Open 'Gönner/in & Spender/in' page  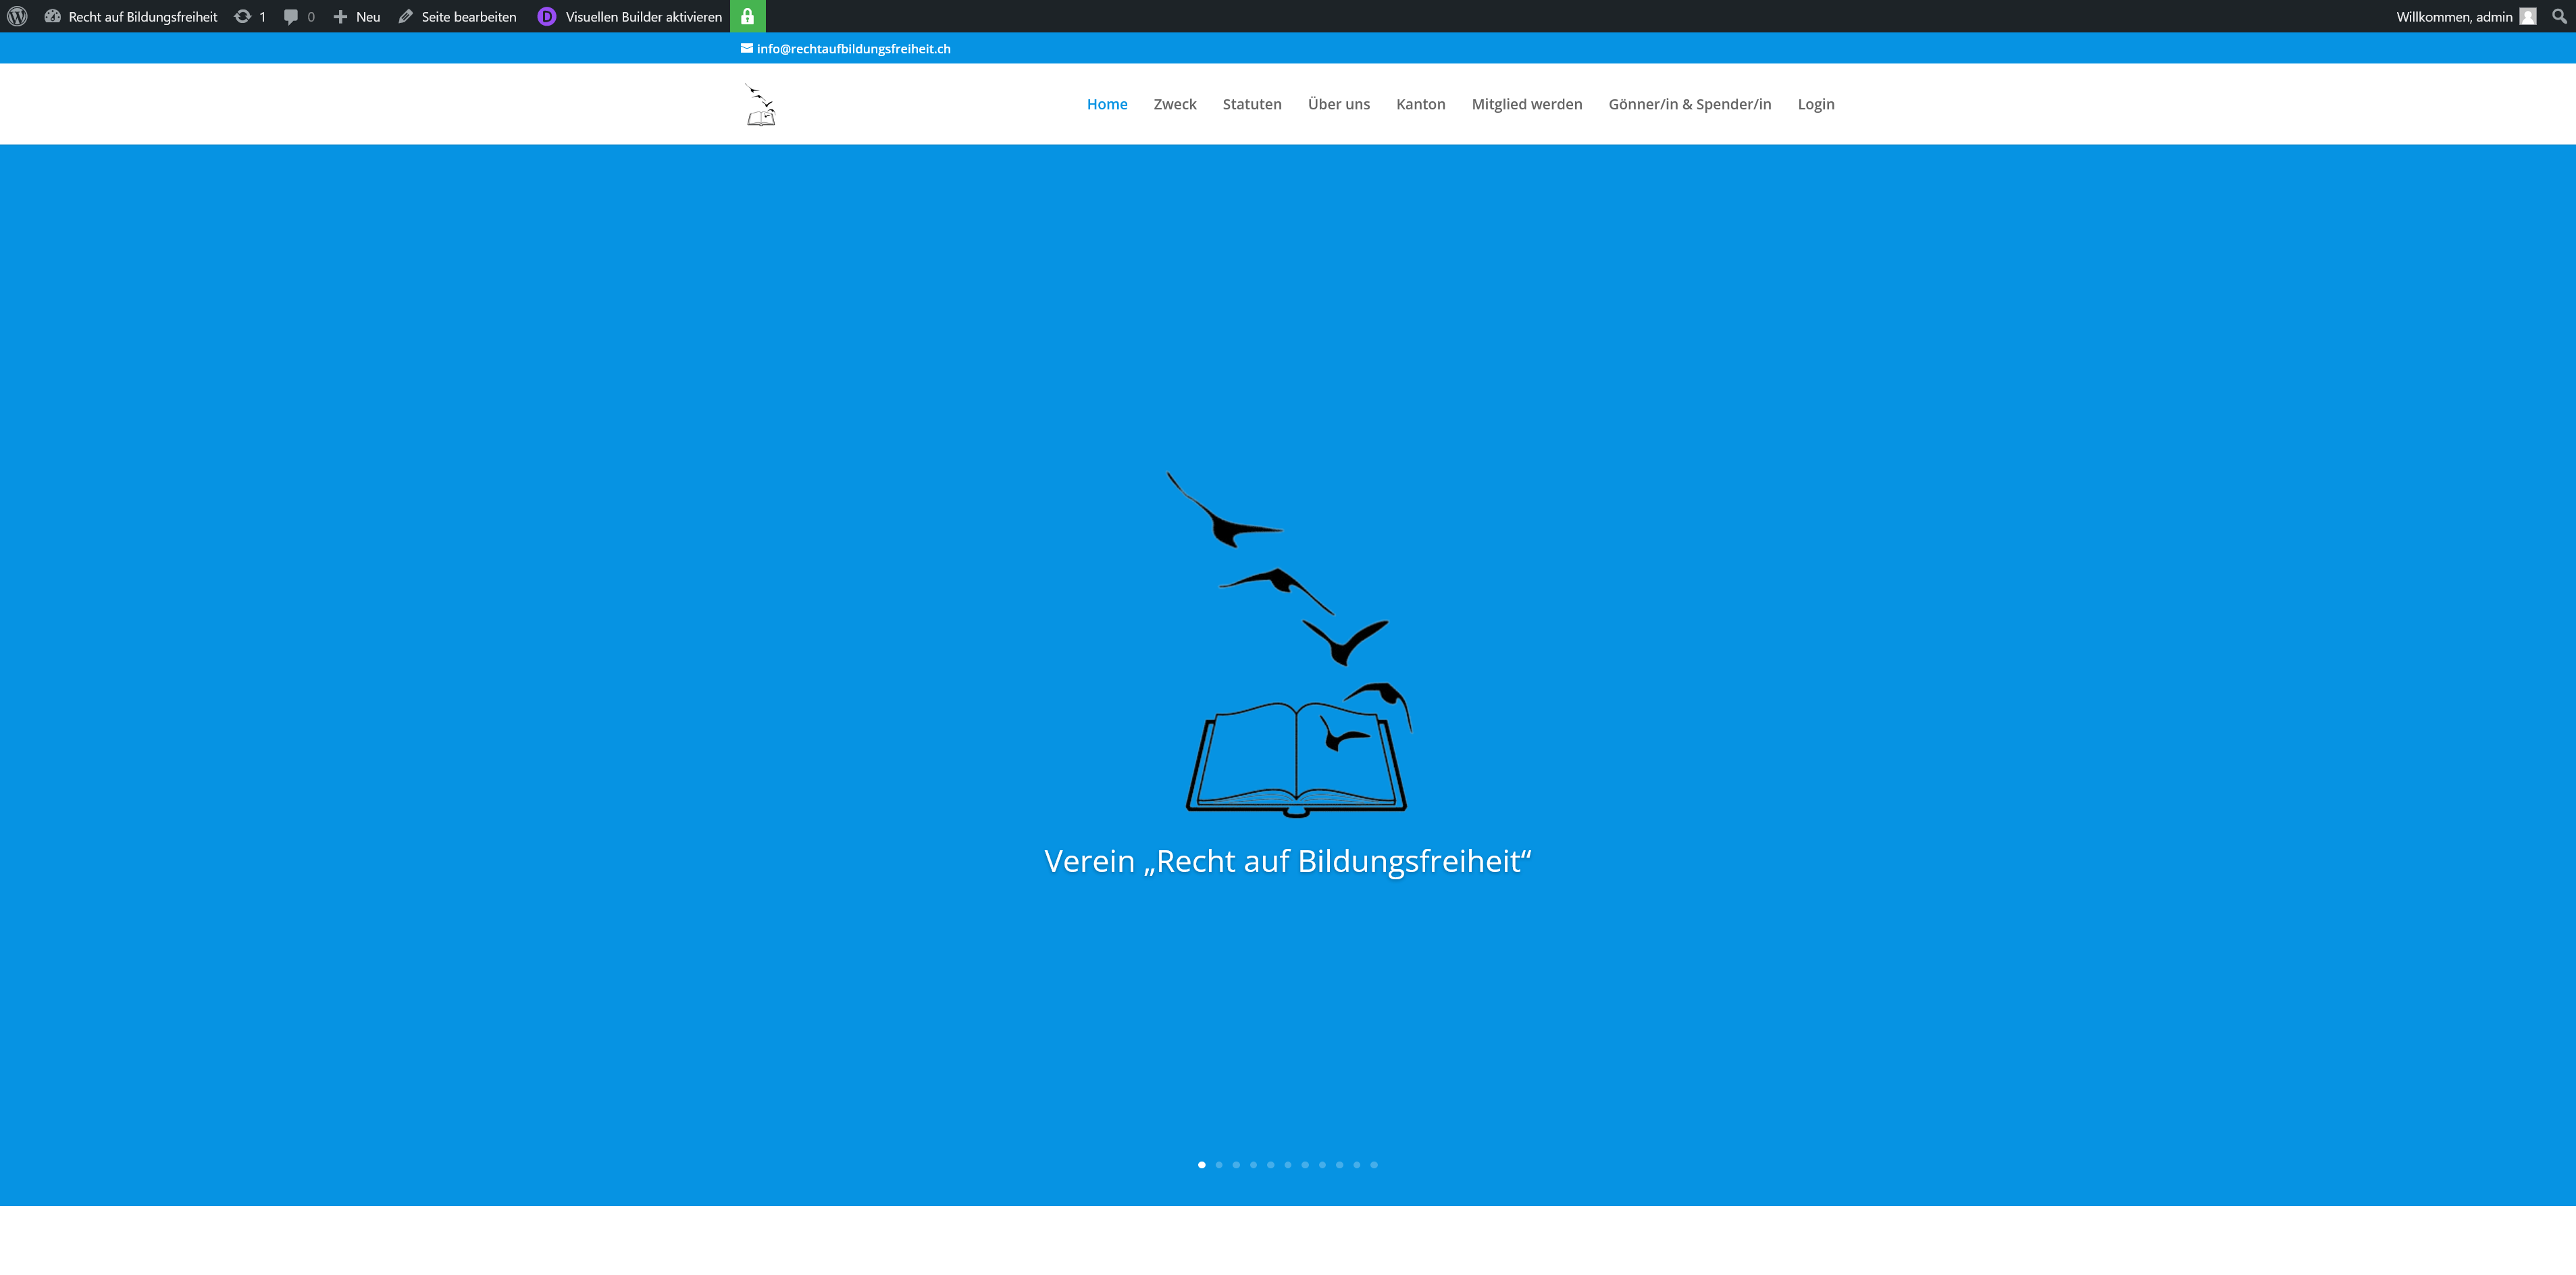pos(1689,104)
